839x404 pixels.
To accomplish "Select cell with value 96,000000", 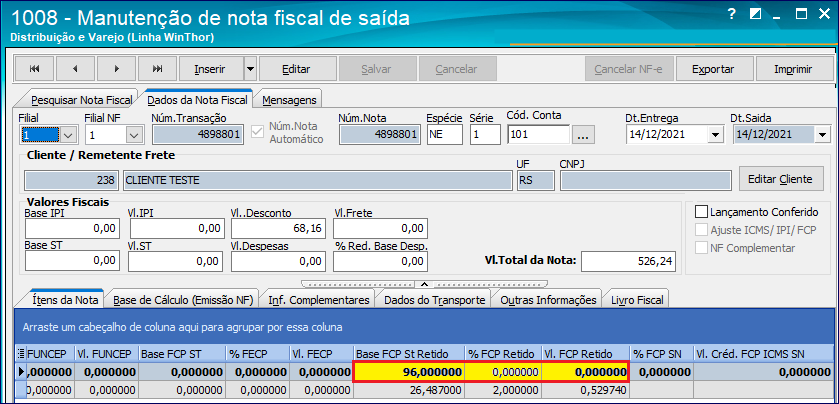I will click(408, 371).
